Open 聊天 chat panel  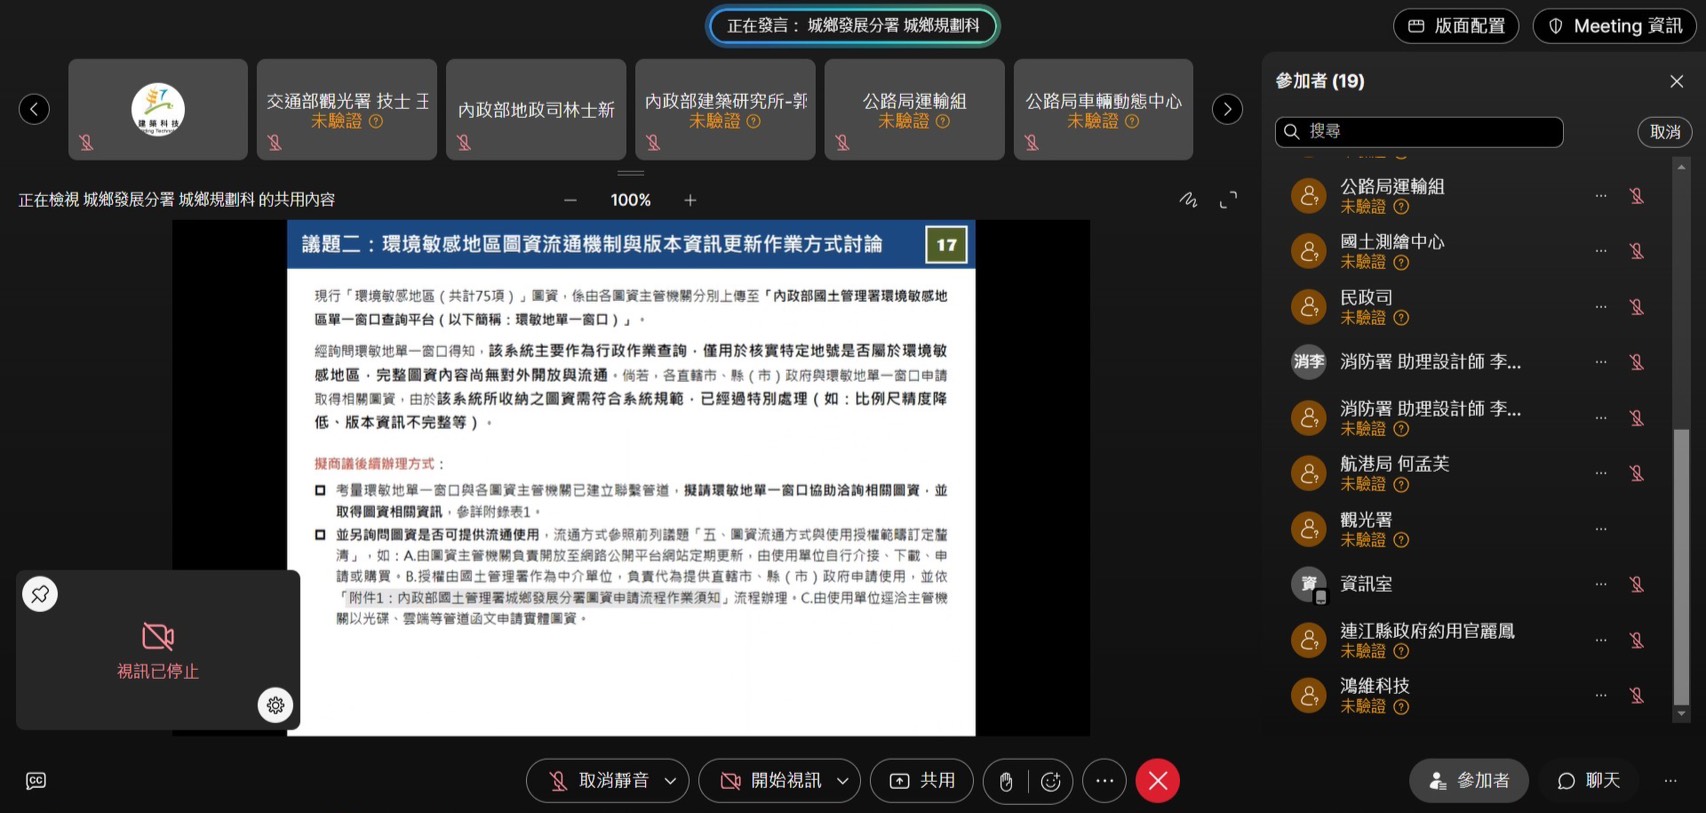[x=1589, y=781]
